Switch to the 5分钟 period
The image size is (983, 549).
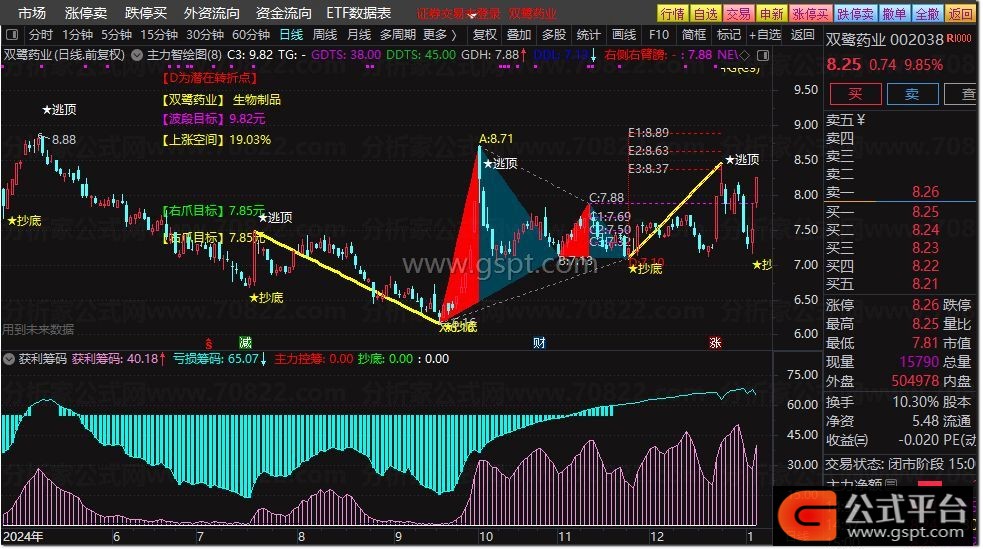click(x=117, y=34)
